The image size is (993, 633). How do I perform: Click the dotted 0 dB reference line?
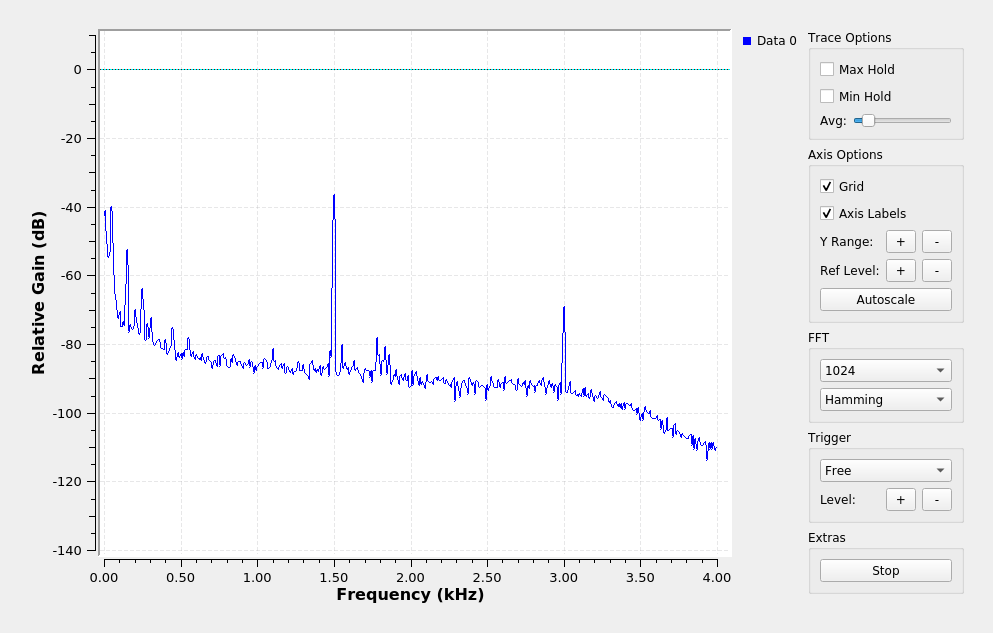[400, 70]
